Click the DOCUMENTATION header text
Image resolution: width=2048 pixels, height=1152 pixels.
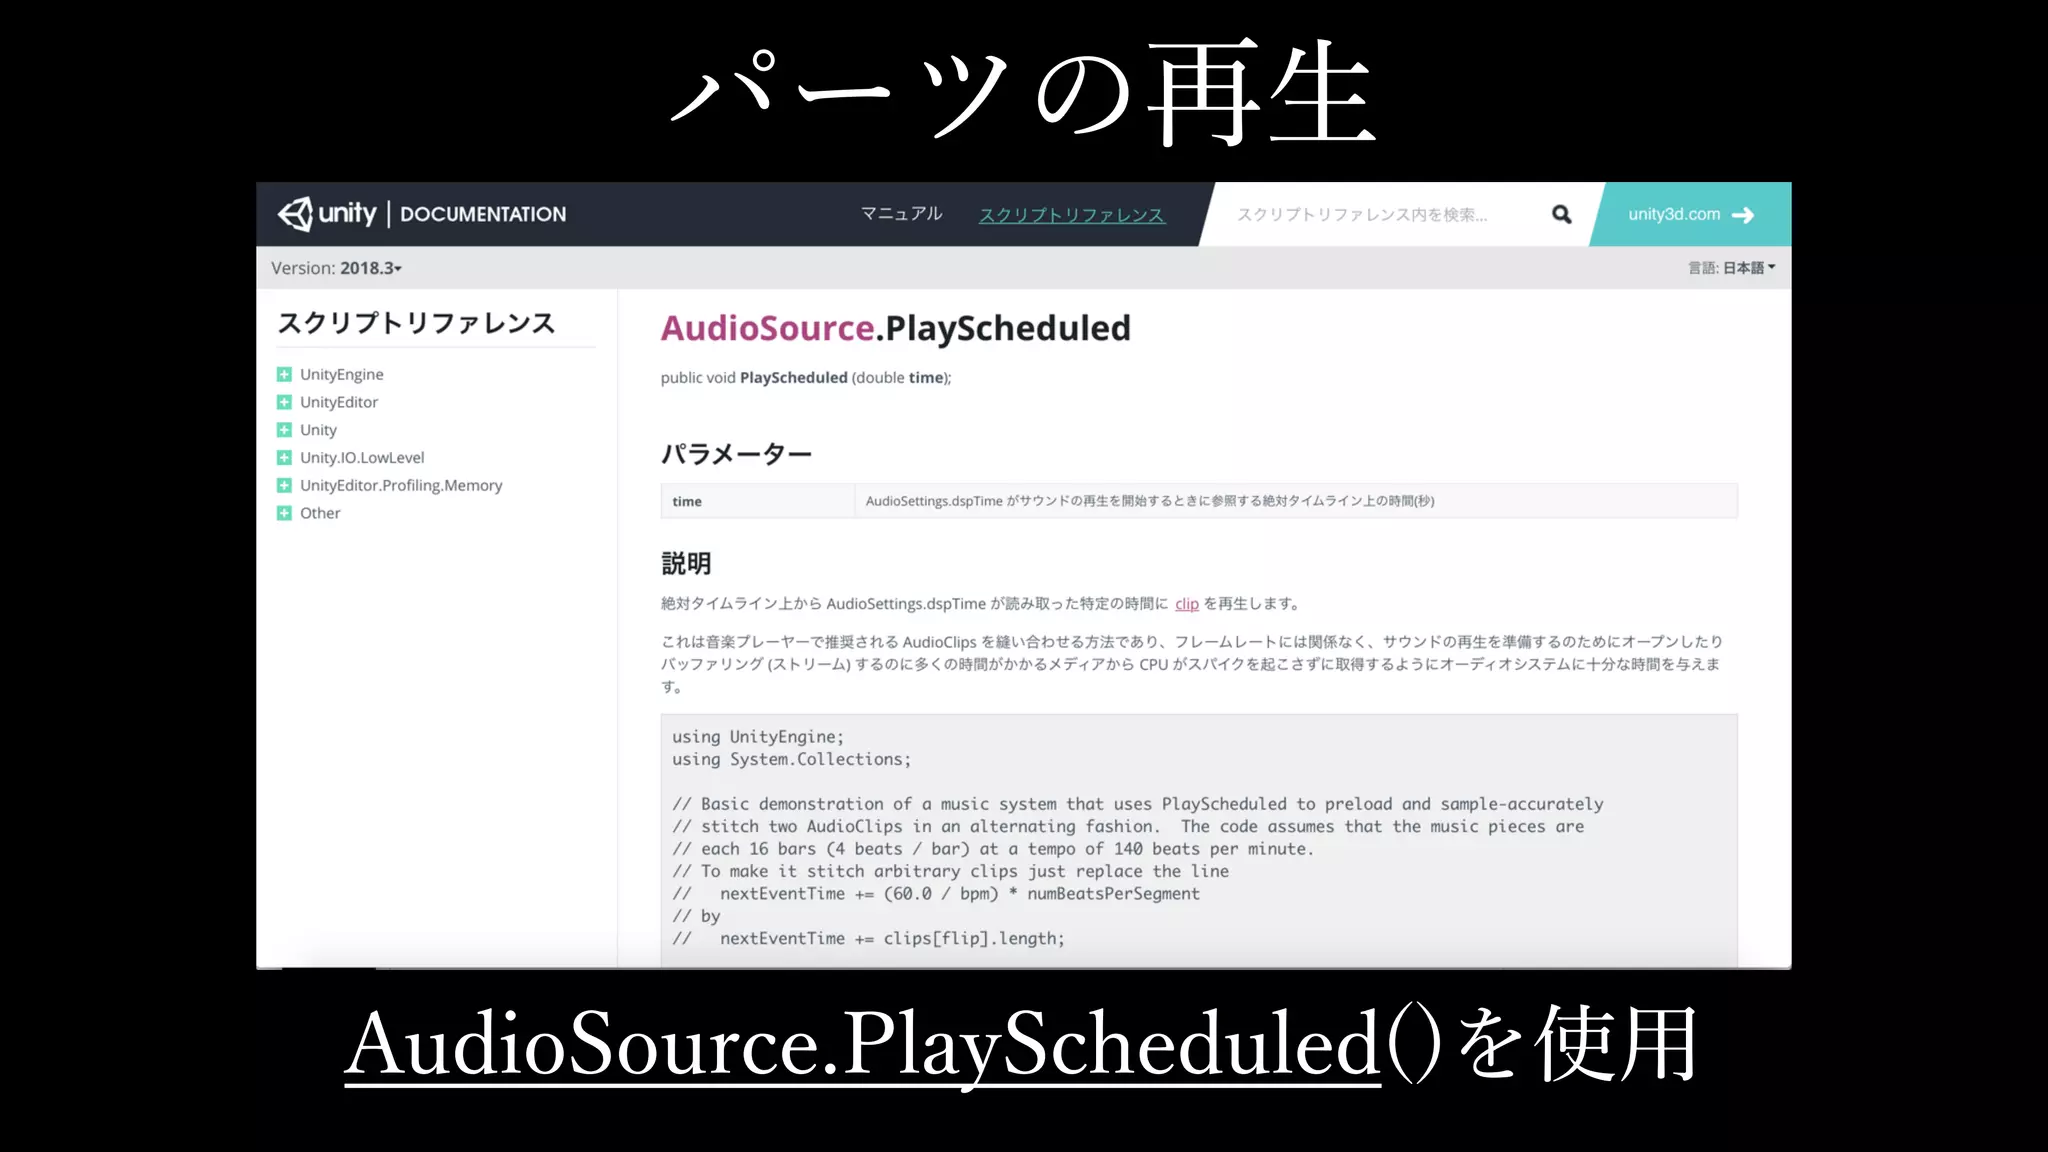coord(483,214)
